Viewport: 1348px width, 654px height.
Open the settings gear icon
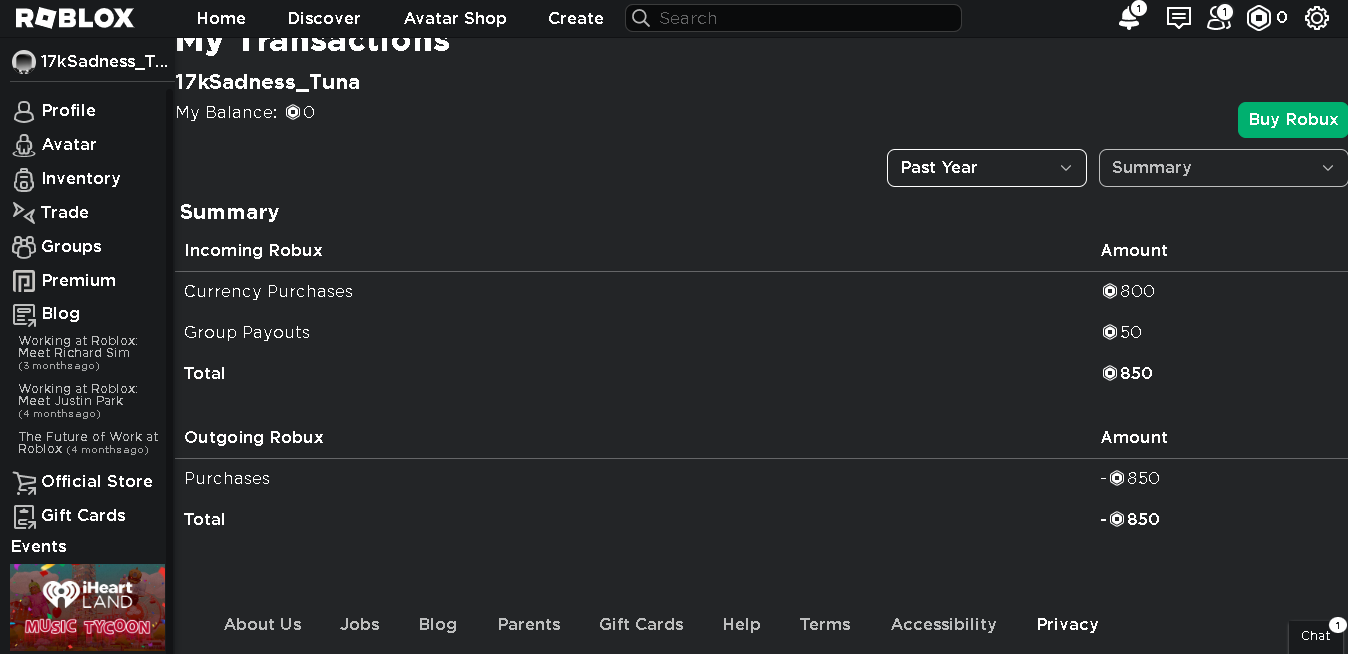[1317, 18]
